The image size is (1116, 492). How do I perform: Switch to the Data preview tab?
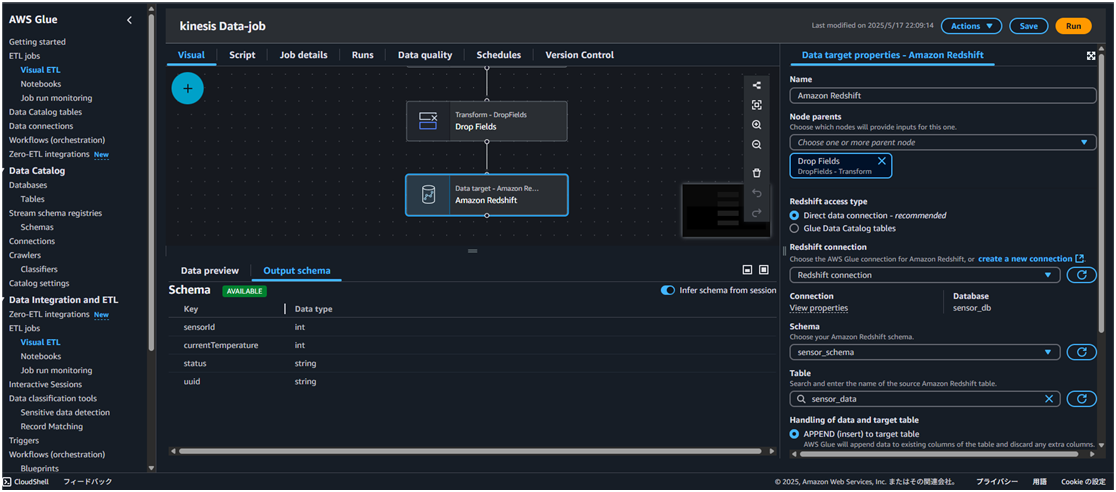click(209, 271)
